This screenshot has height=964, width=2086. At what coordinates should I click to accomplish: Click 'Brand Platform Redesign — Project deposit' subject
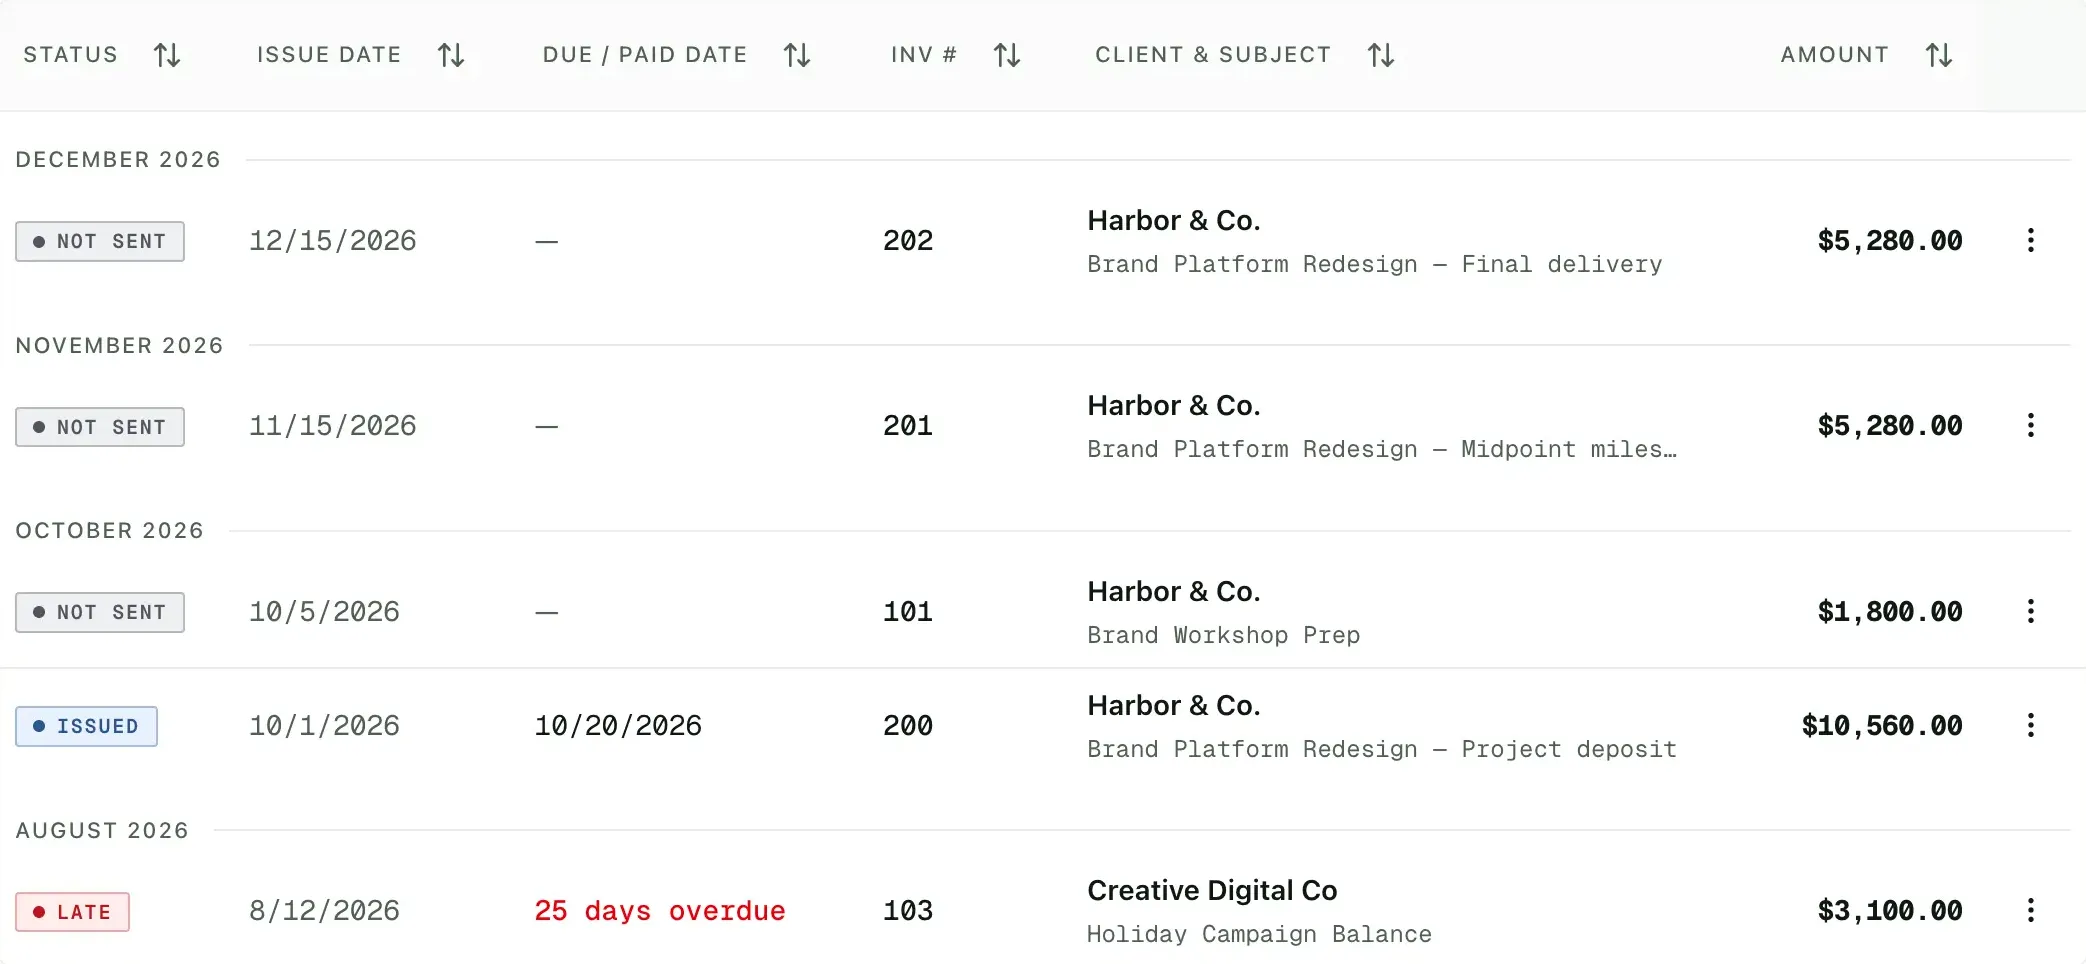pos(1382,749)
